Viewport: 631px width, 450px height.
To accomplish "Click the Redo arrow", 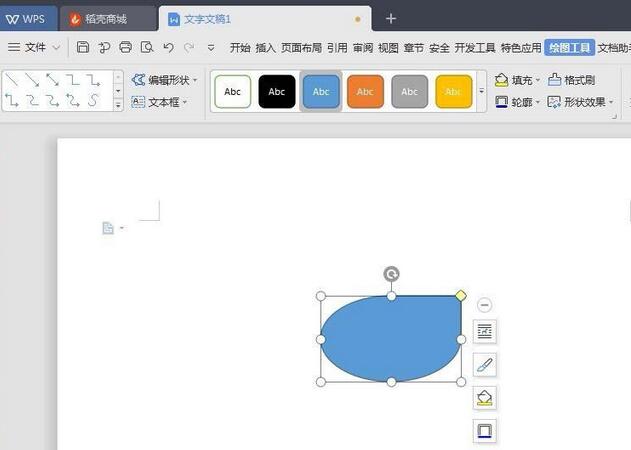I will pos(189,48).
